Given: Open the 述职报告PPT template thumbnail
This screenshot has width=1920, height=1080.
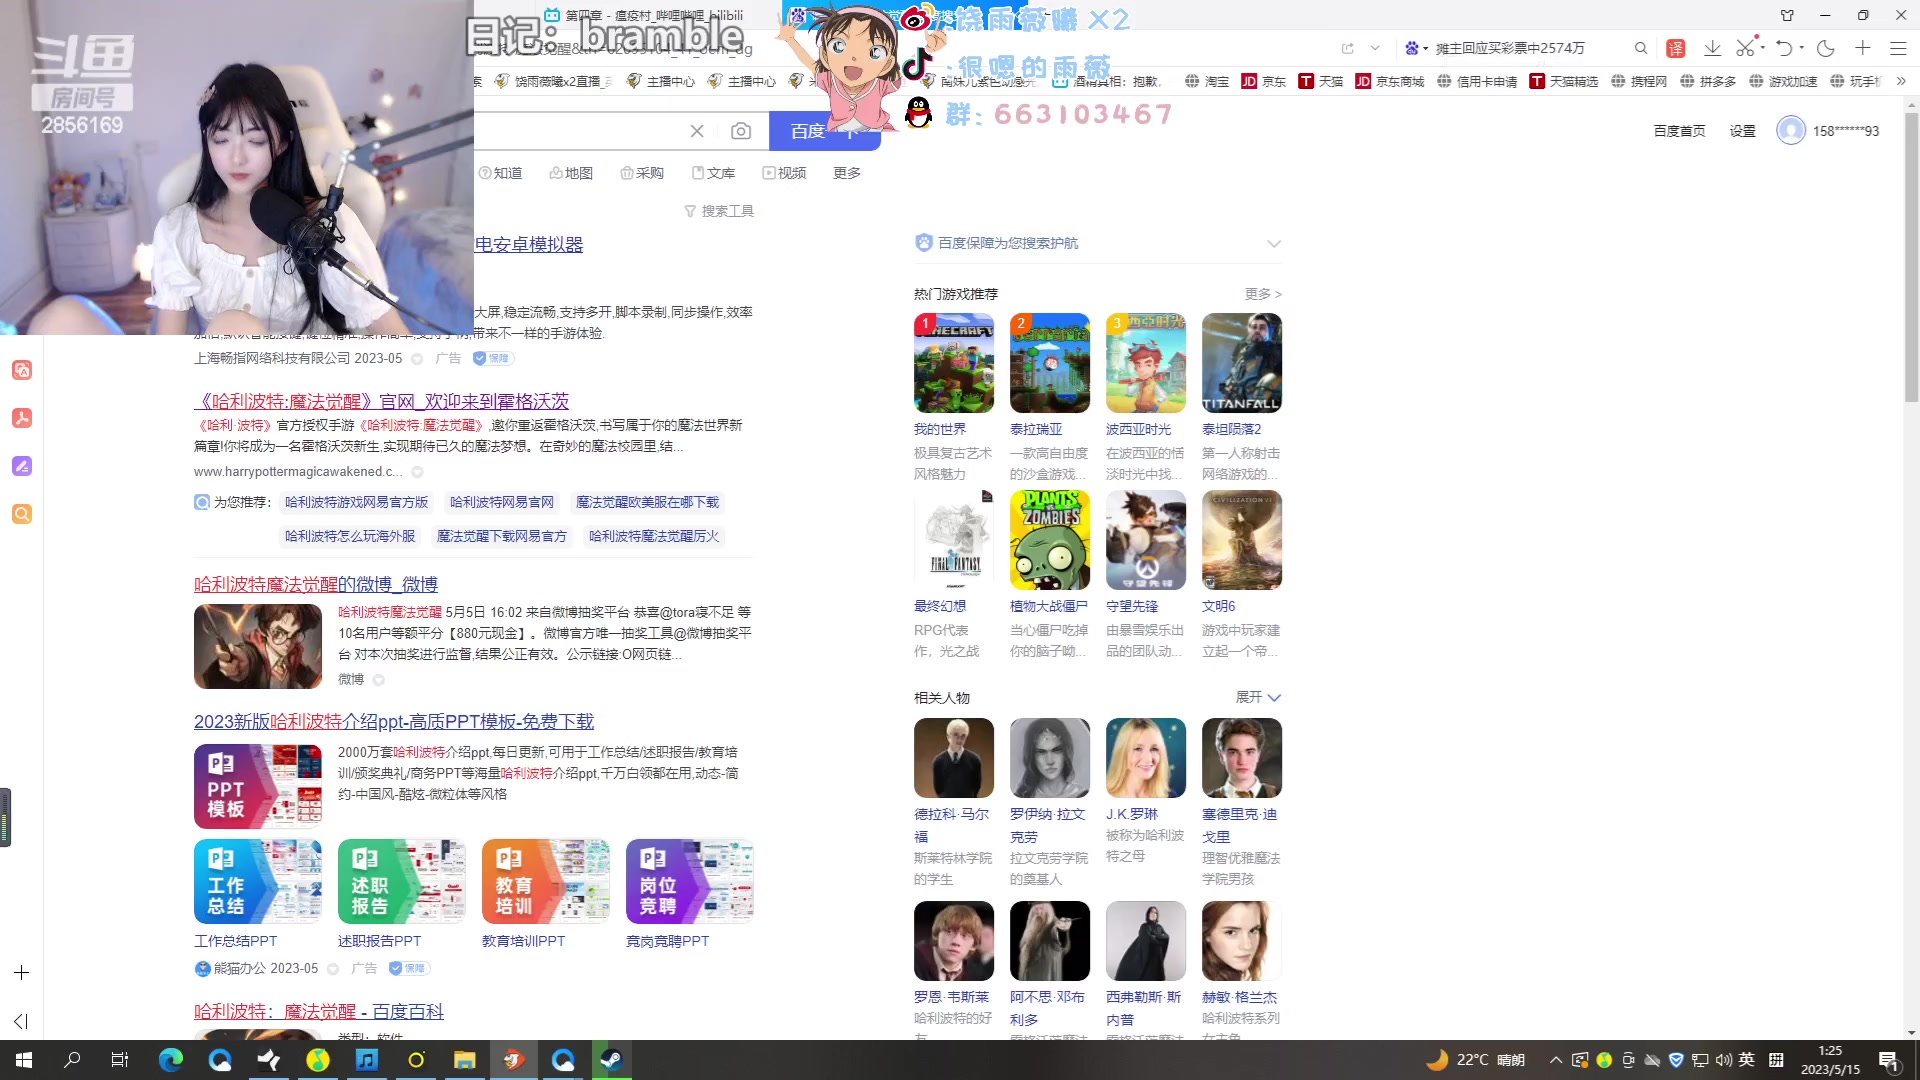Looking at the screenshot, I should (x=402, y=882).
